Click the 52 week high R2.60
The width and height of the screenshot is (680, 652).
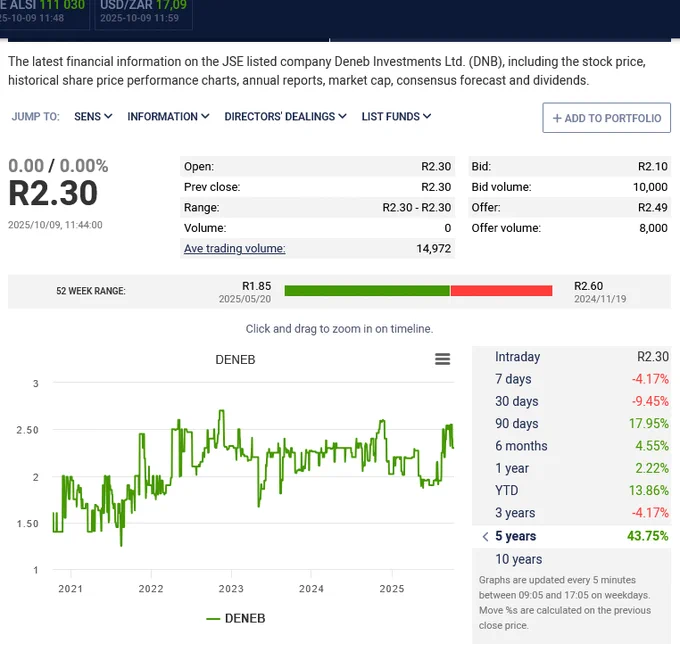[588, 286]
